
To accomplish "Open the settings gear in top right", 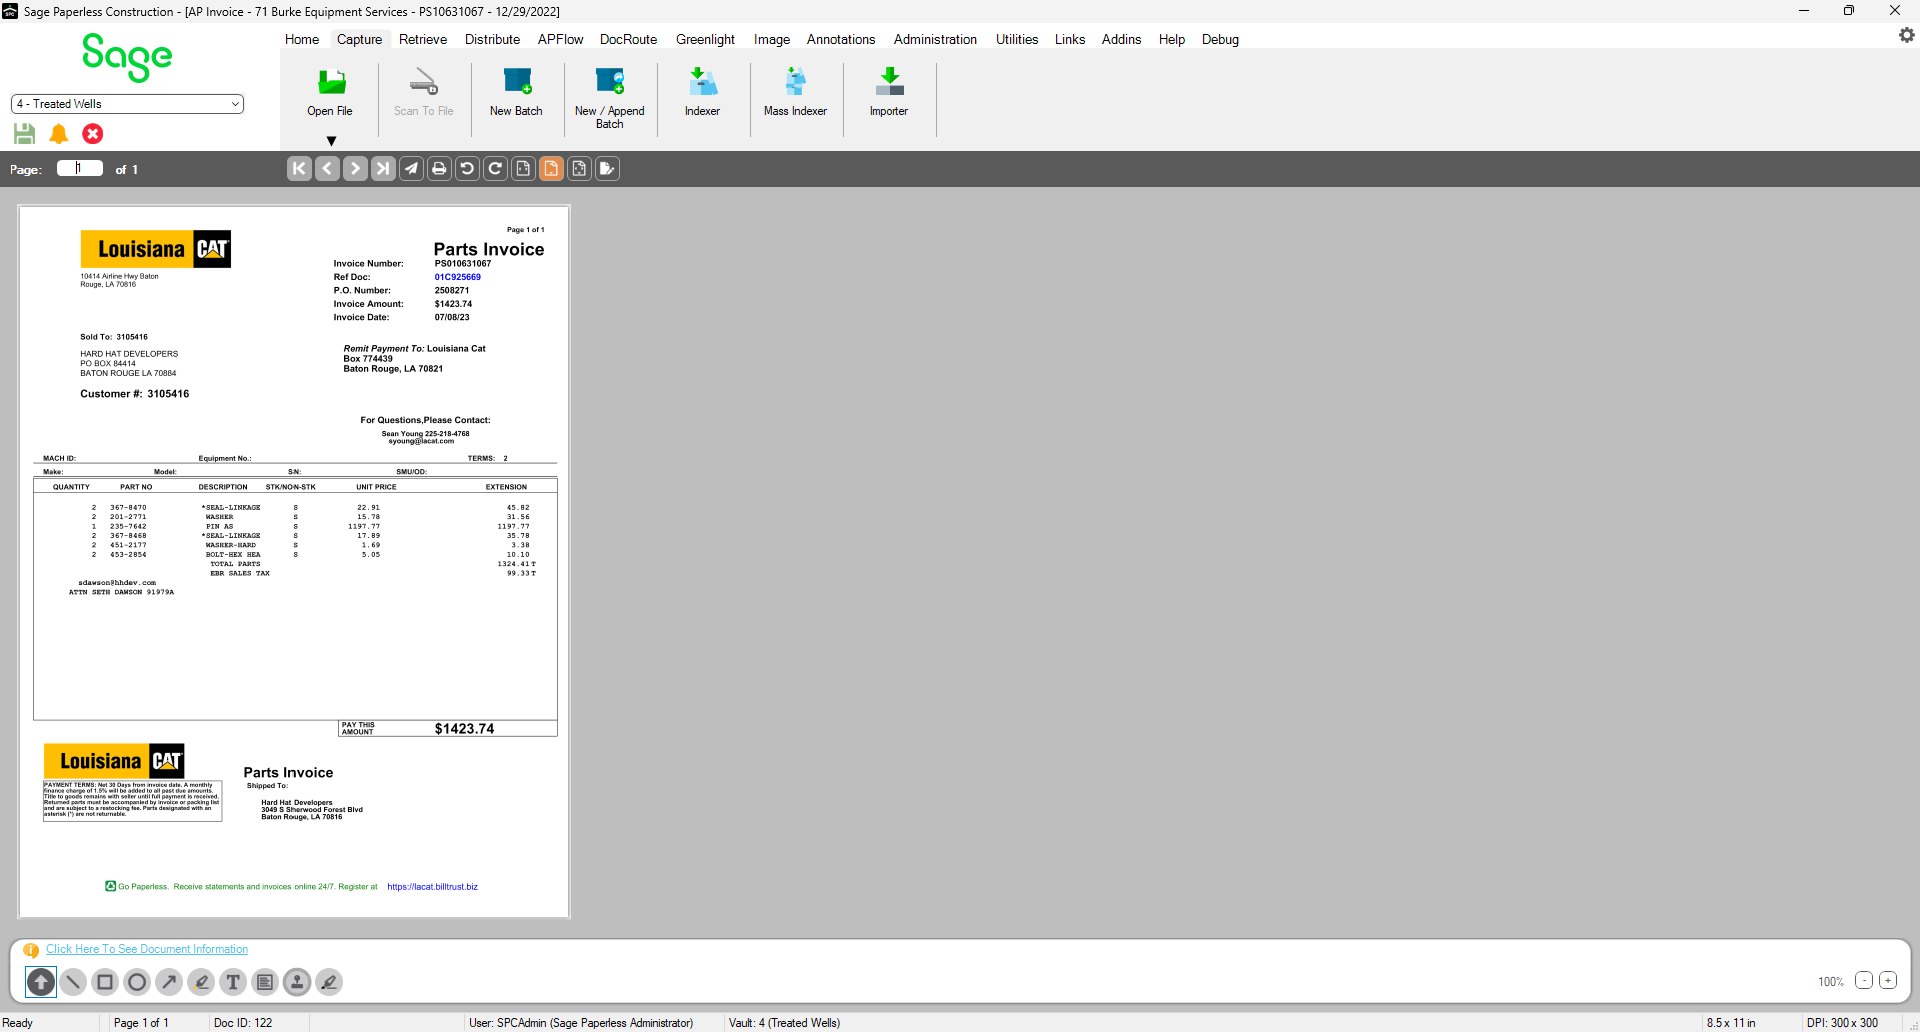I will coord(1906,35).
